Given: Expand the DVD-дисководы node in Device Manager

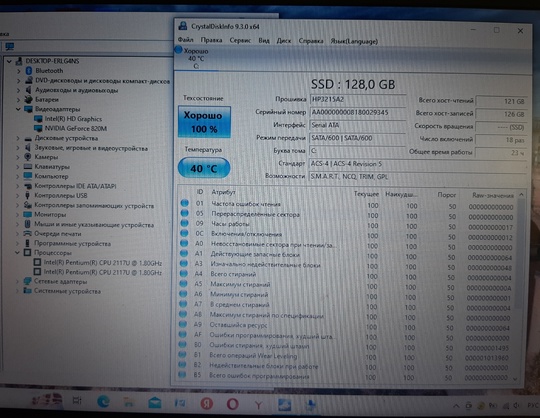Looking at the screenshot, I should coord(19,81).
